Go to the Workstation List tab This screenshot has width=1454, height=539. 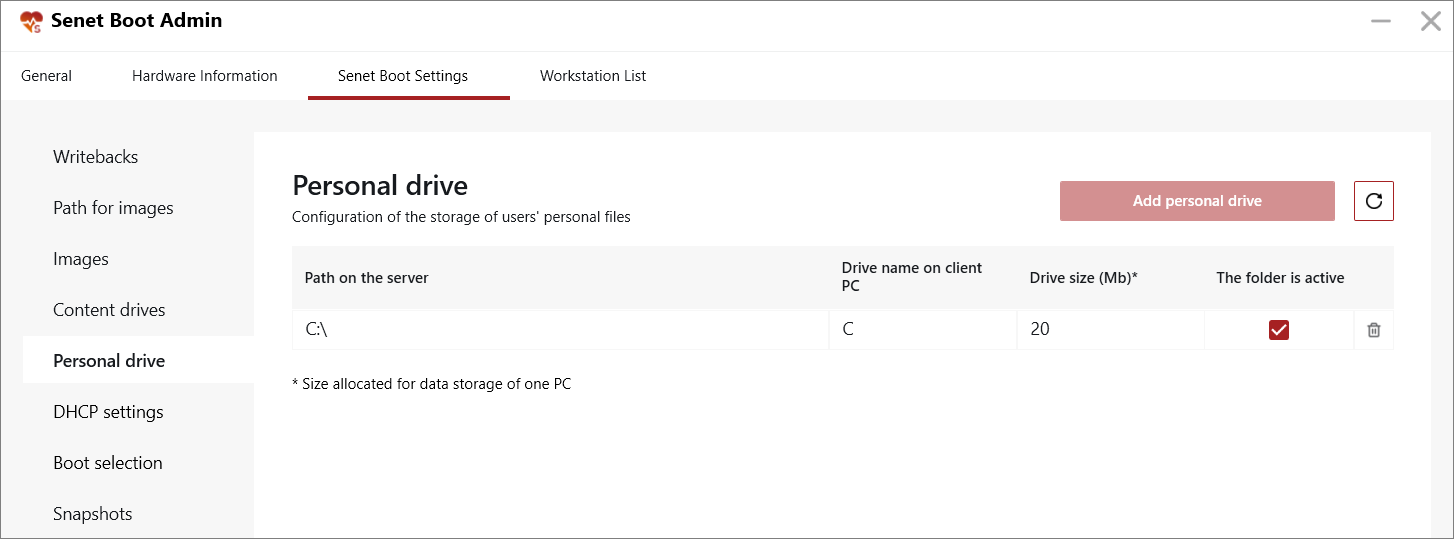(593, 76)
